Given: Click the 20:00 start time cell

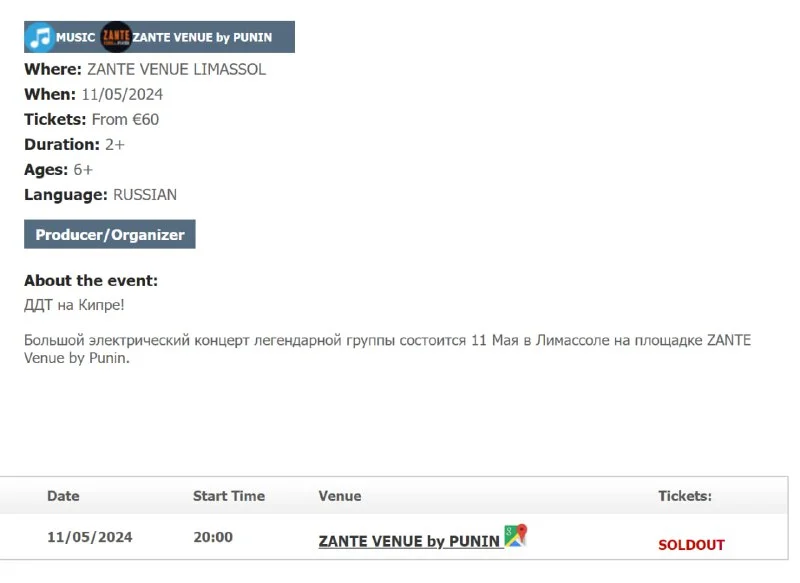Looking at the screenshot, I should coord(213,537).
